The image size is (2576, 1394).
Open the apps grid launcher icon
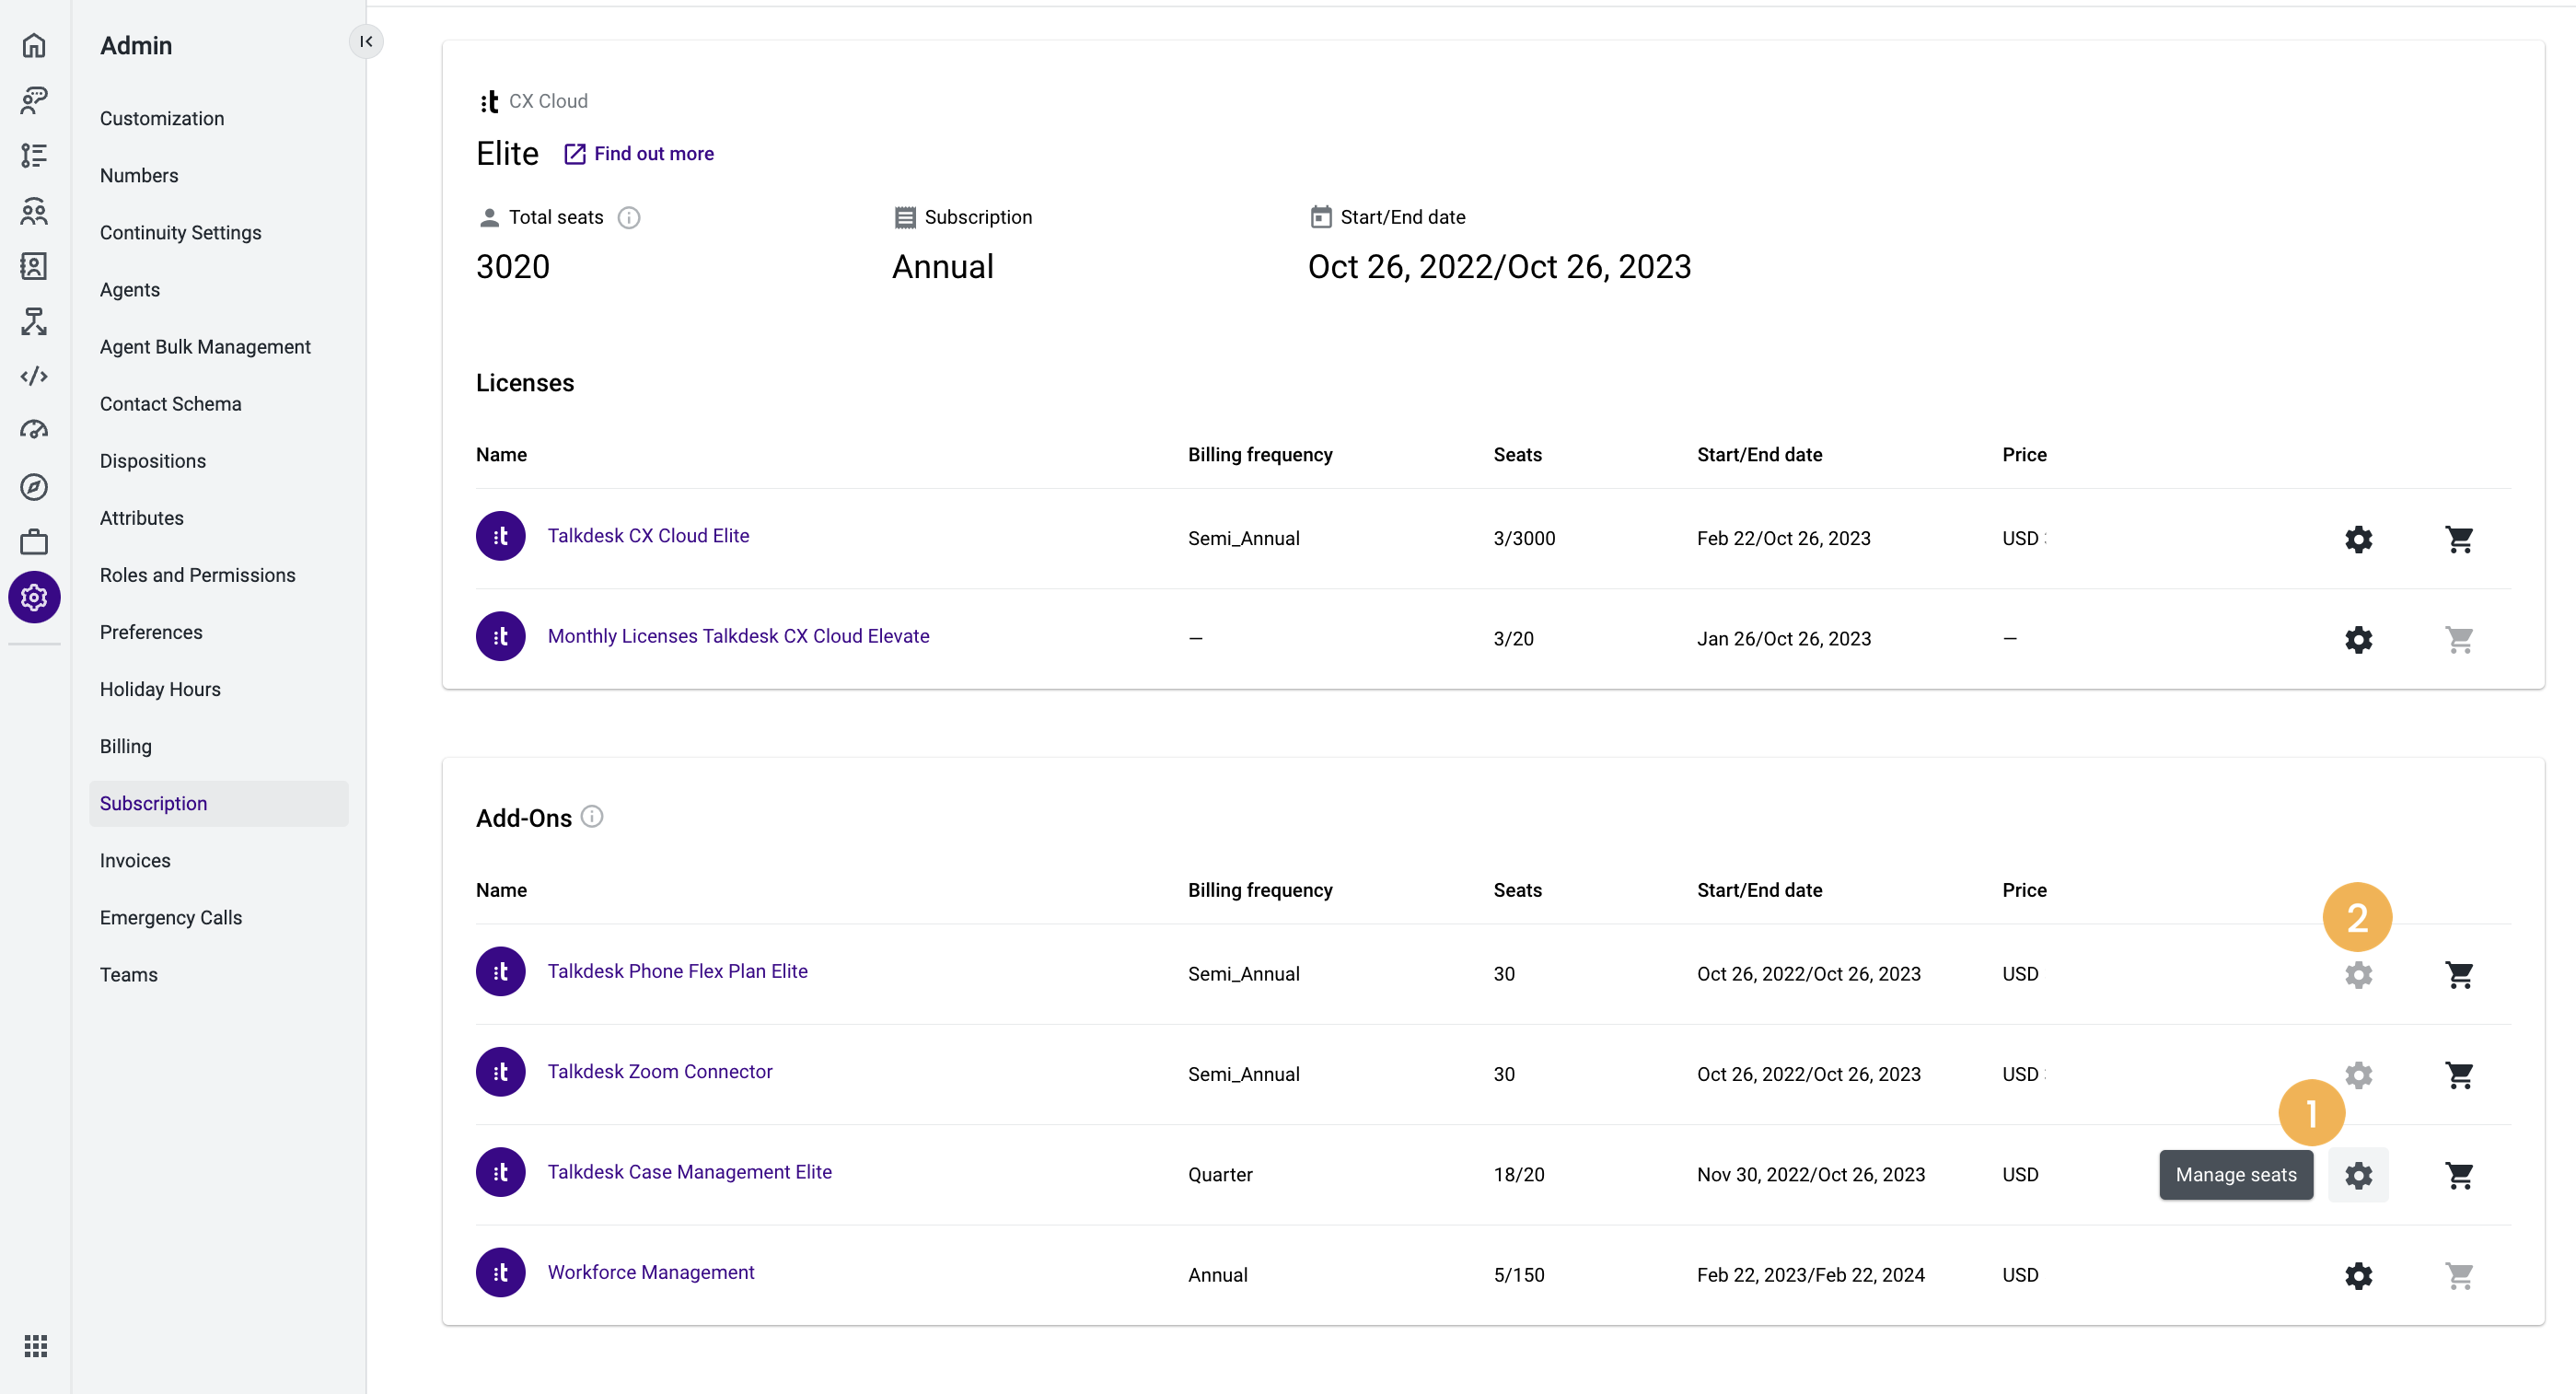35,1346
